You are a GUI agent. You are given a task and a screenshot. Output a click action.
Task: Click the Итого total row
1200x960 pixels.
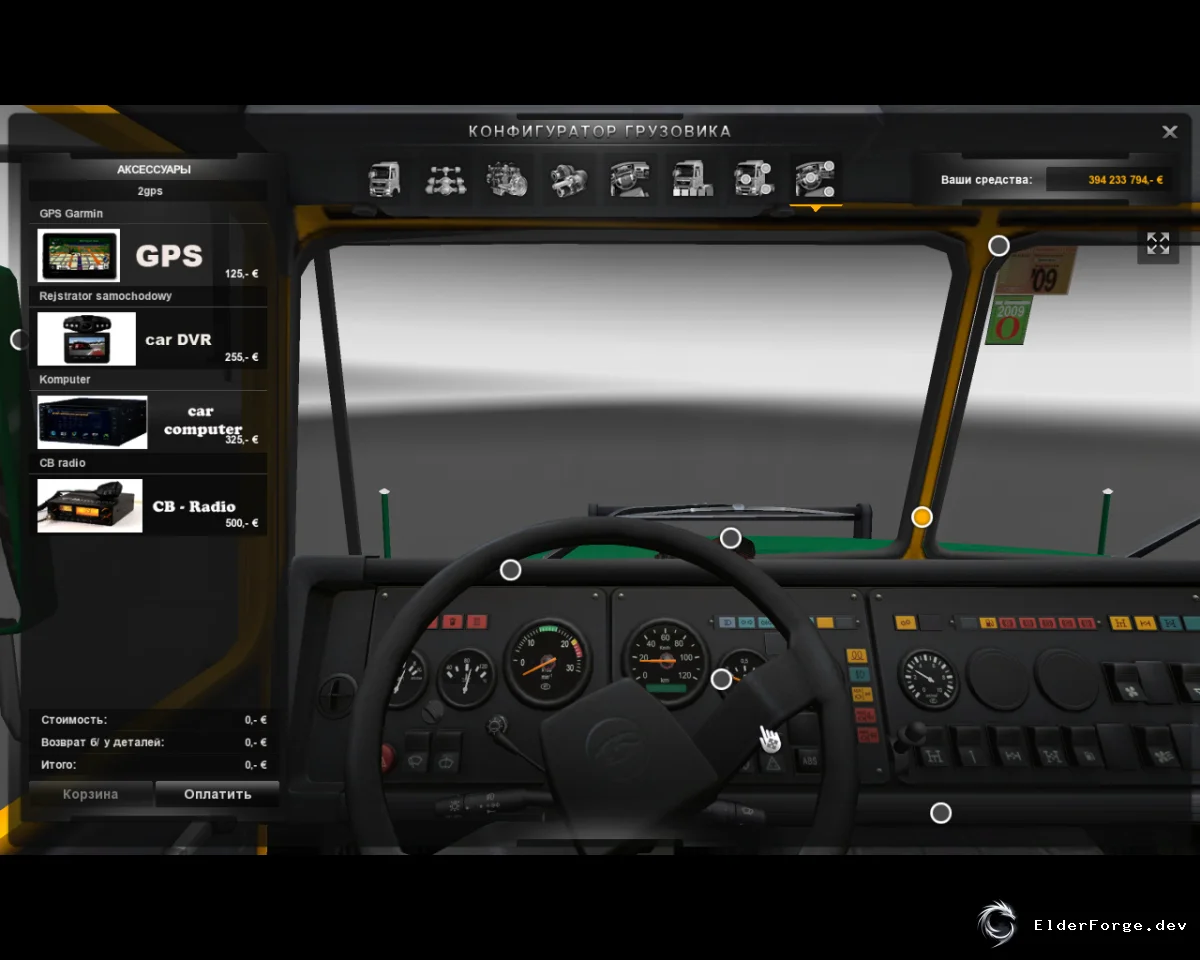tap(154, 765)
